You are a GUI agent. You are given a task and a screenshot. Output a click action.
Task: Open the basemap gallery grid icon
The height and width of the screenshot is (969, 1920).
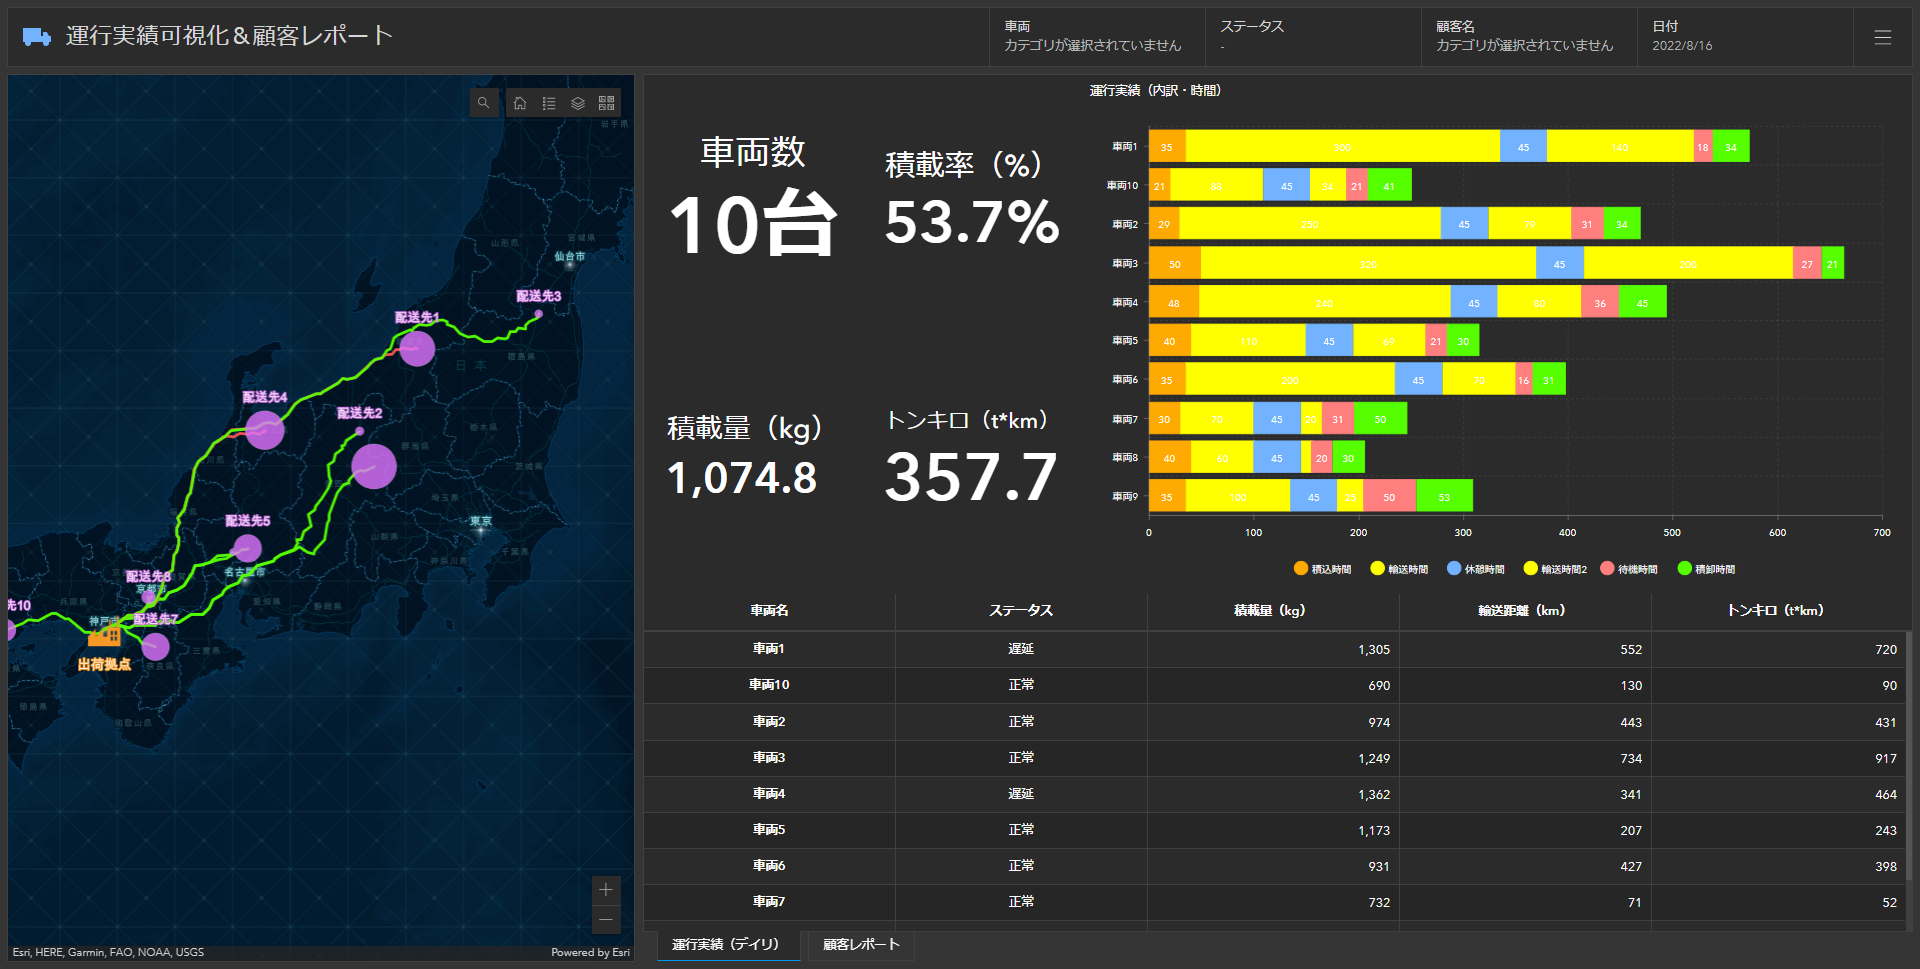pyautogui.click(x=606, y=103)
